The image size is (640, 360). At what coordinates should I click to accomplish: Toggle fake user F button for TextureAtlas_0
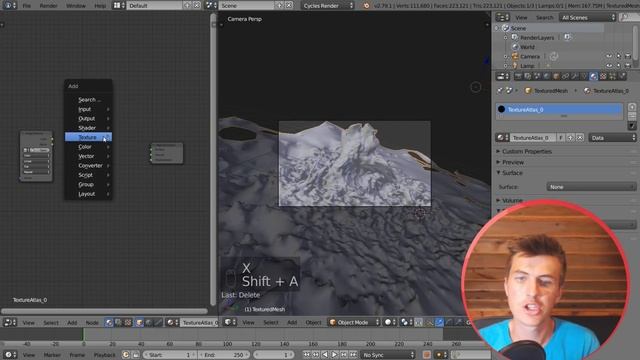point(561,138)
